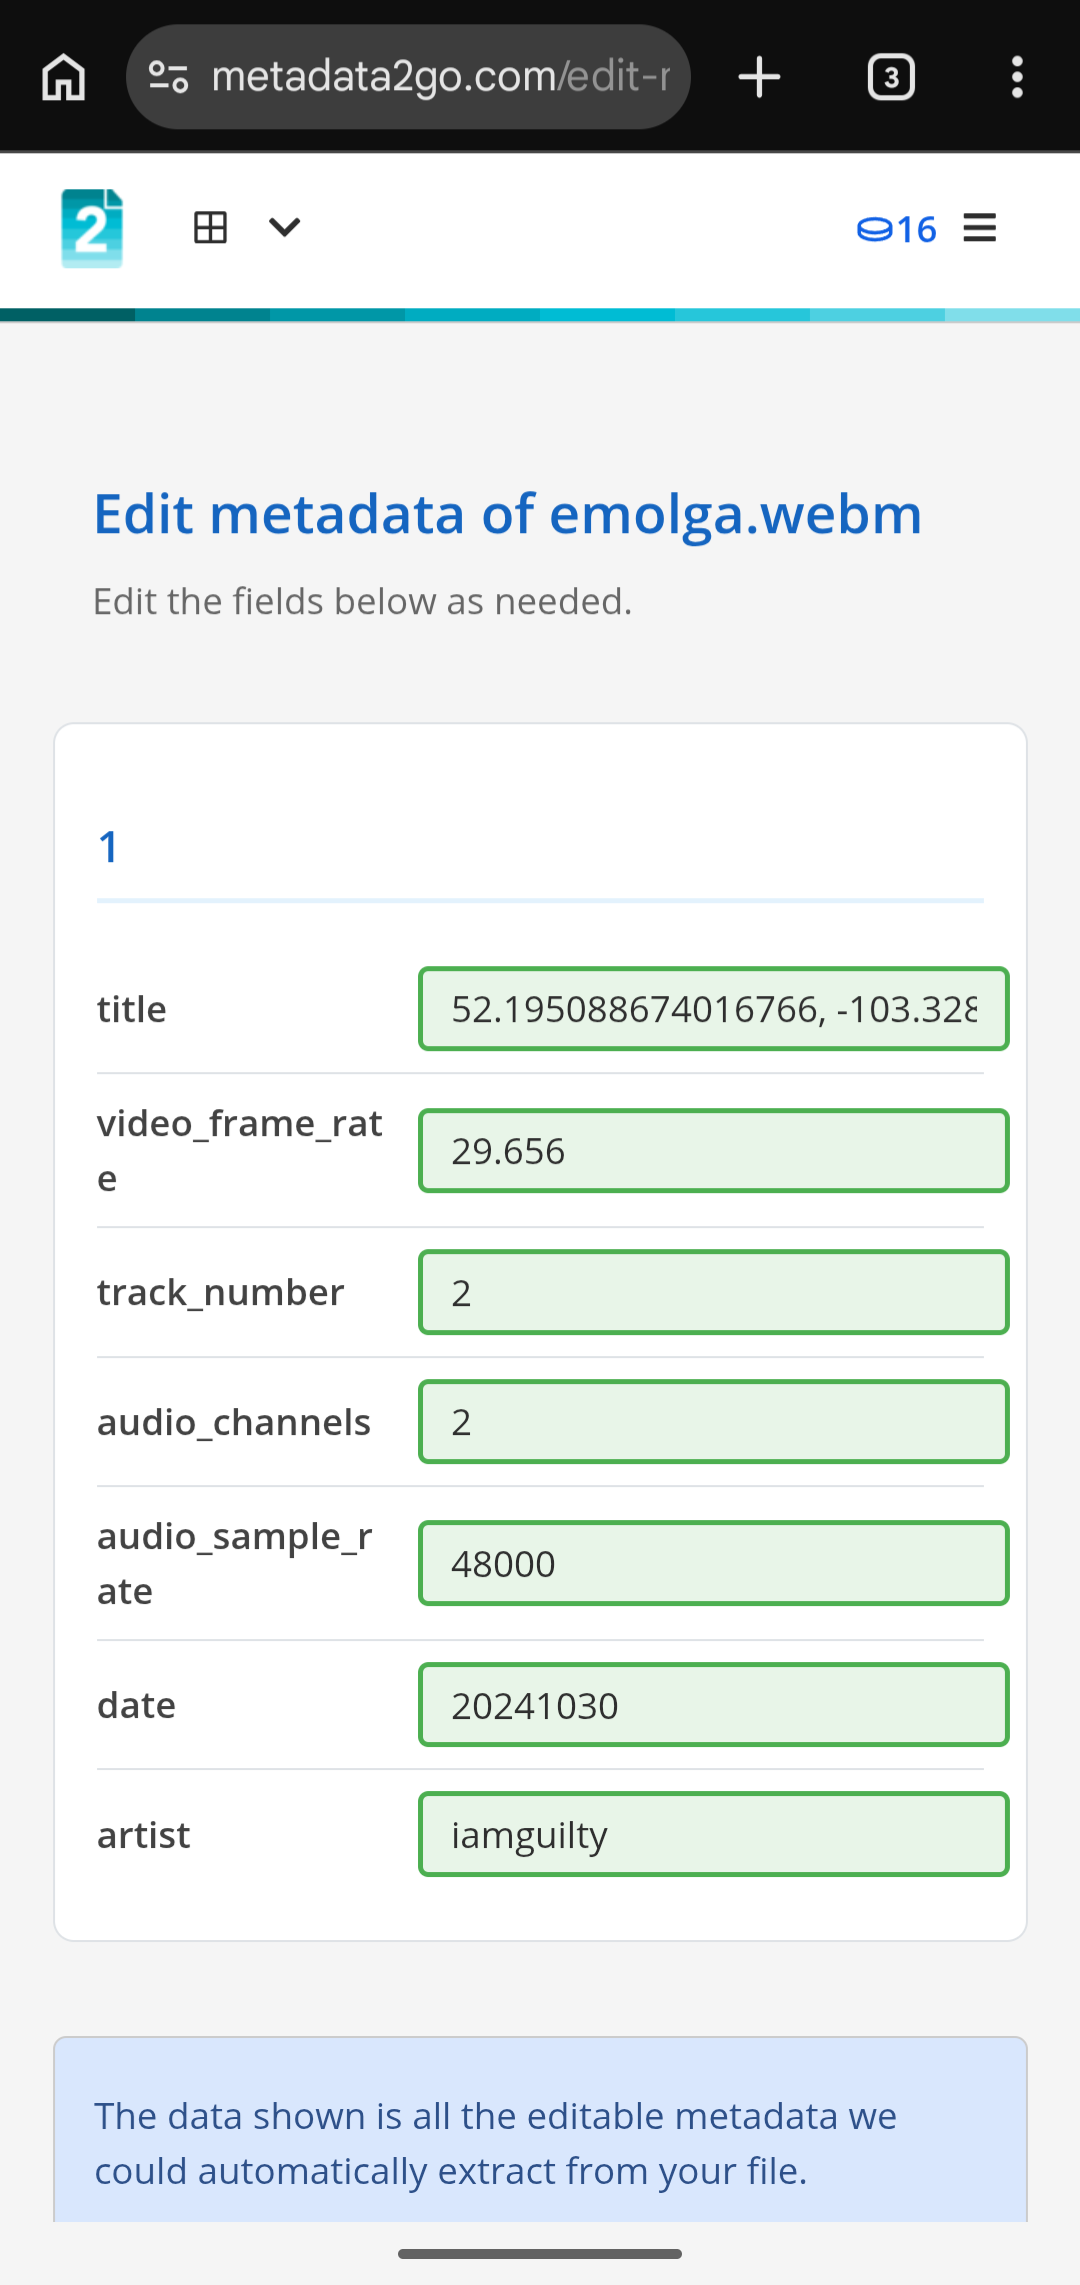Open the tab switcher showing 3 tabs
This screenshot has height=2285, width=1080.
pos(890,77)
